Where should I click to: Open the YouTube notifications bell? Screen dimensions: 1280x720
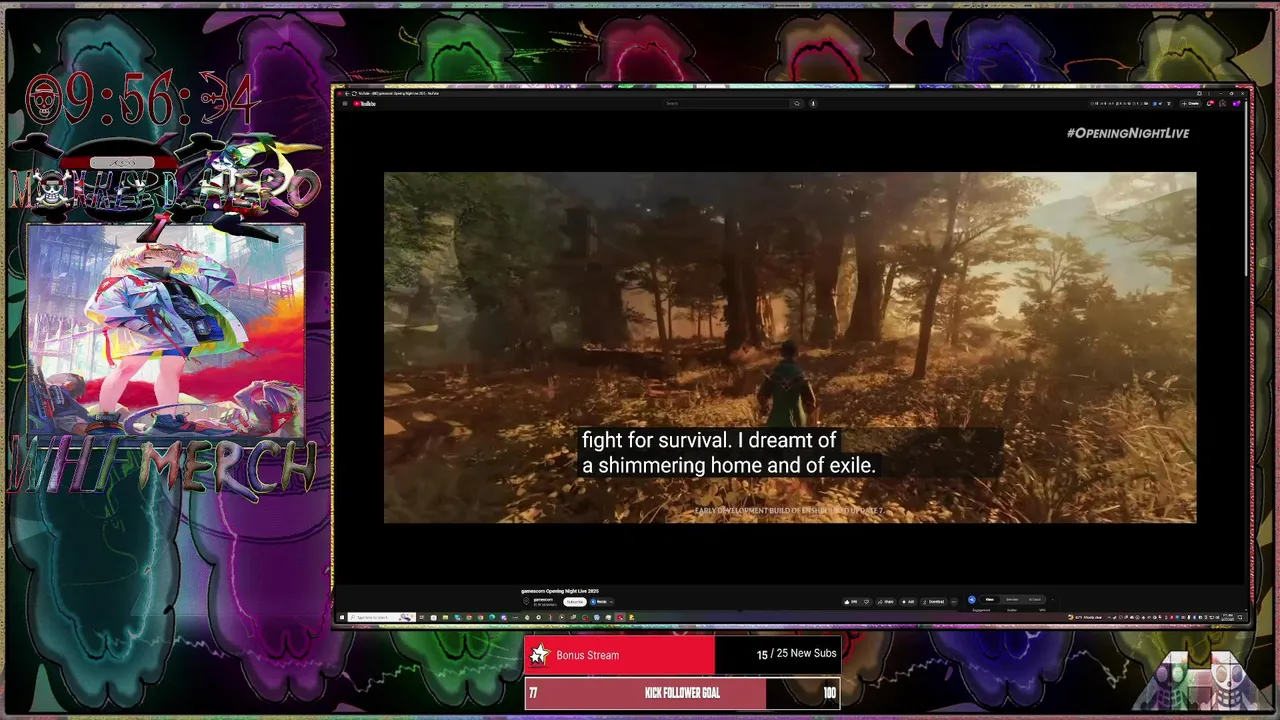click(1210, 103)
